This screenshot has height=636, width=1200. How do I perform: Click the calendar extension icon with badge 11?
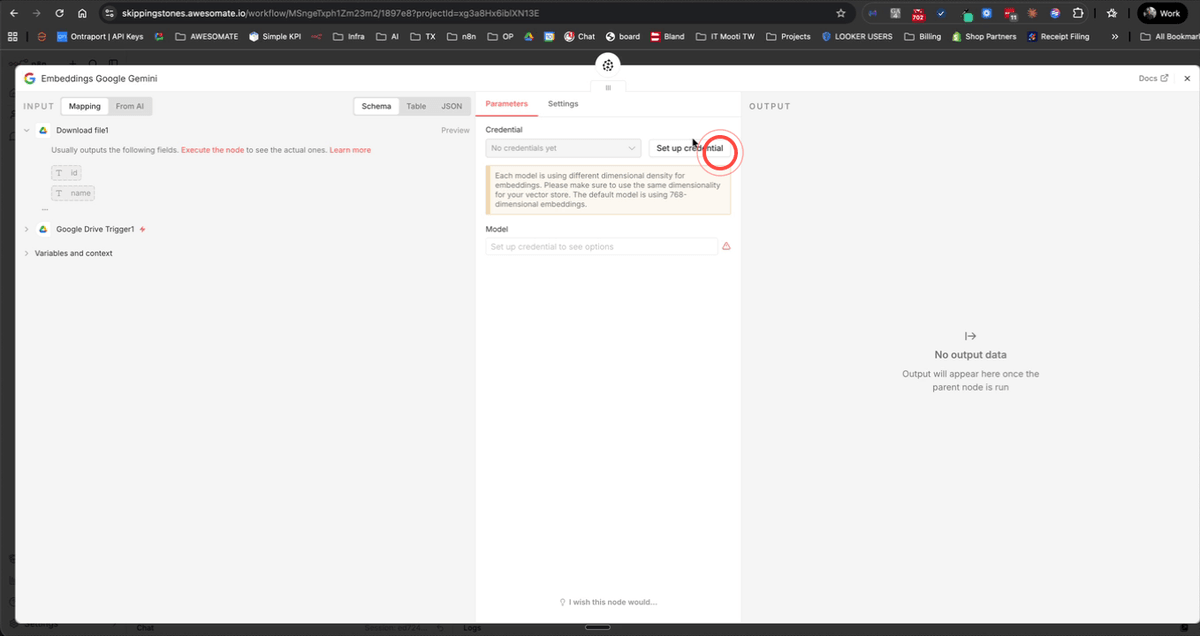point(1010,14)
